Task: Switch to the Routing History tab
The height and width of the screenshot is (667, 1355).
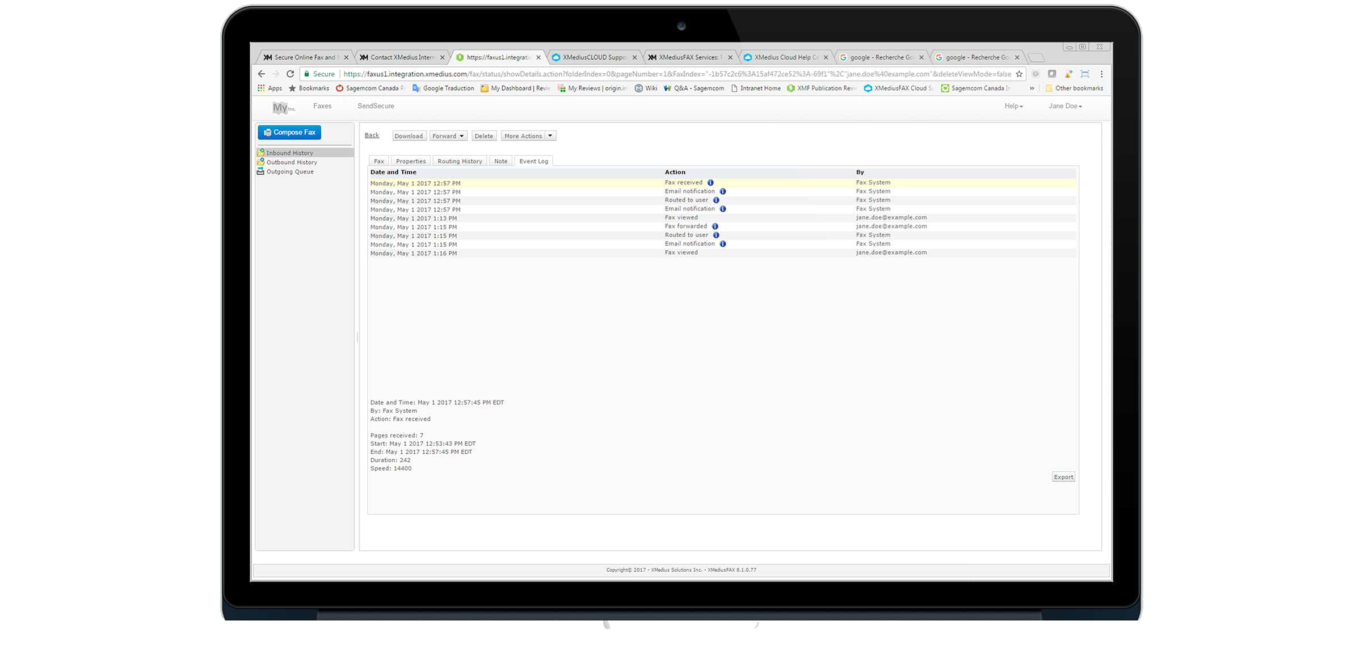Action: click(459, 161)
